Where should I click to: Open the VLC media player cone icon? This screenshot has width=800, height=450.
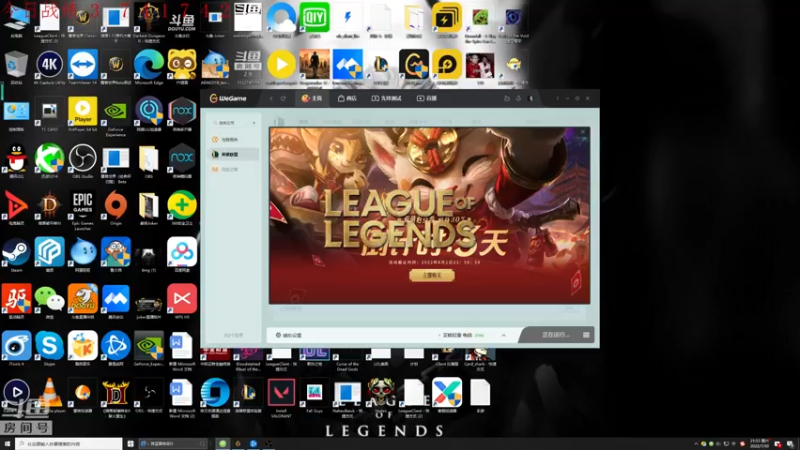pos(49,393)
